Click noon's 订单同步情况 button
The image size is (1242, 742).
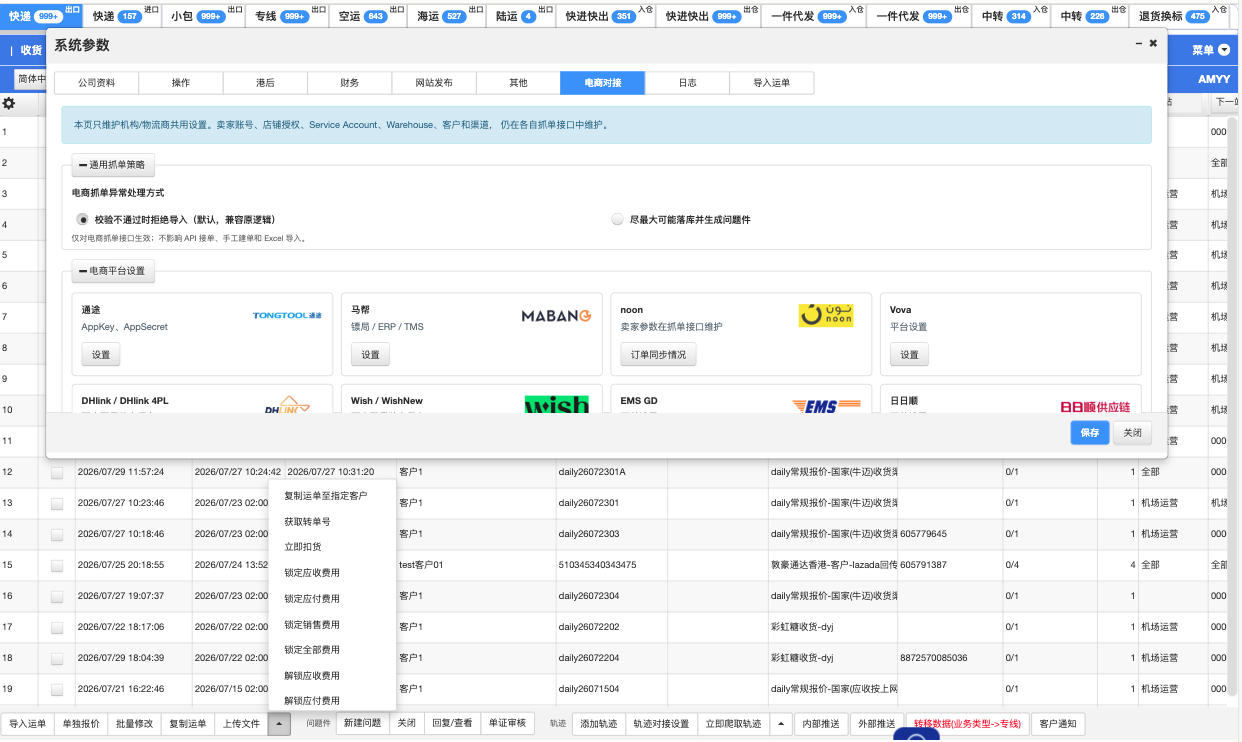tap(658, 355)
